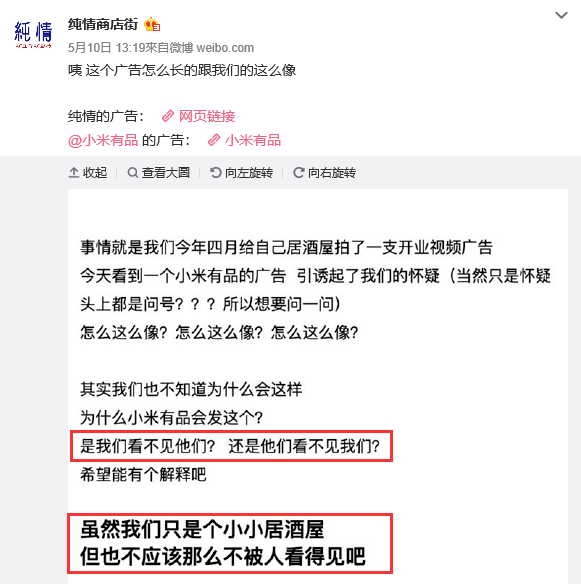Click the 收起 collapse text
The height and width of the screenshot is (584, 581).
click(95, 172)
